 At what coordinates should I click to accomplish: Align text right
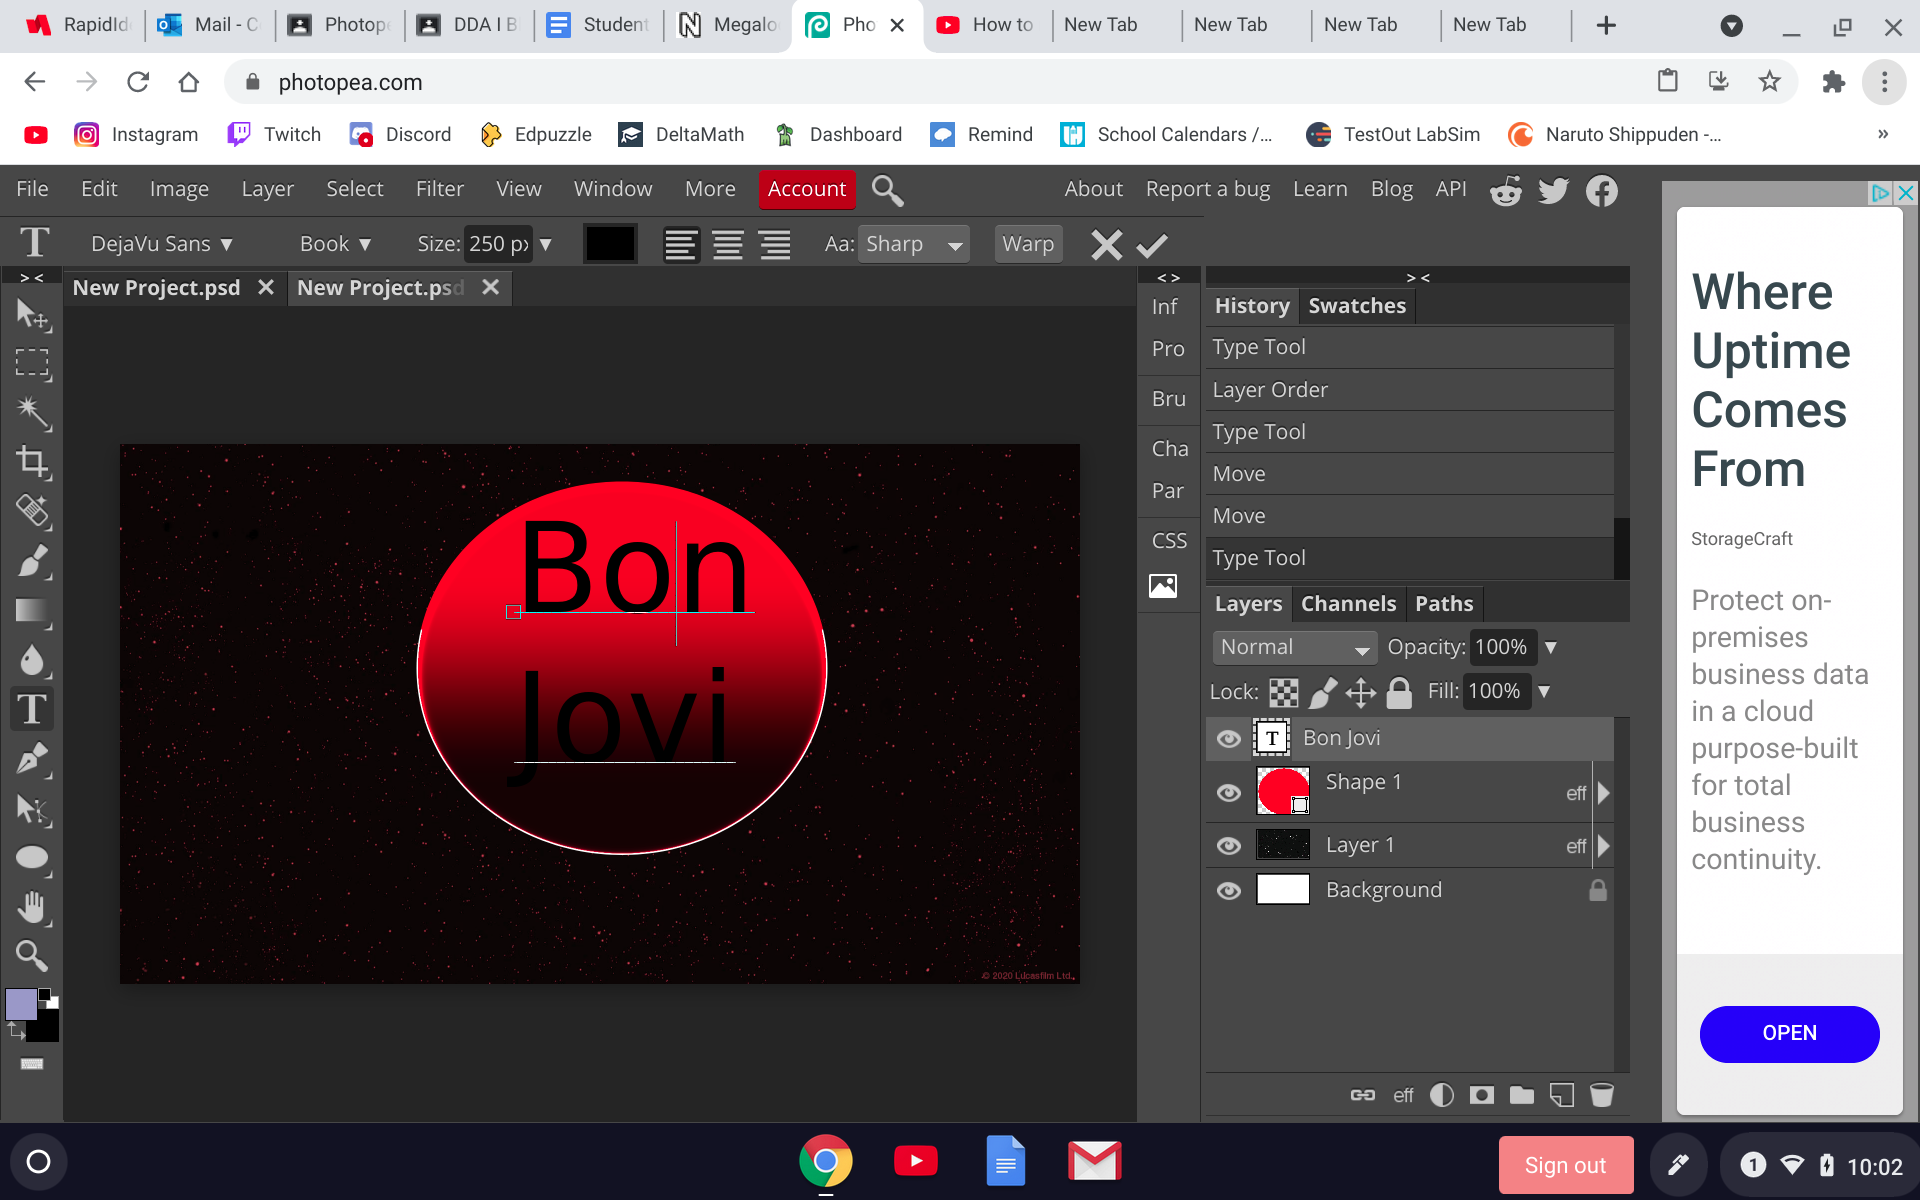[775, 245]
